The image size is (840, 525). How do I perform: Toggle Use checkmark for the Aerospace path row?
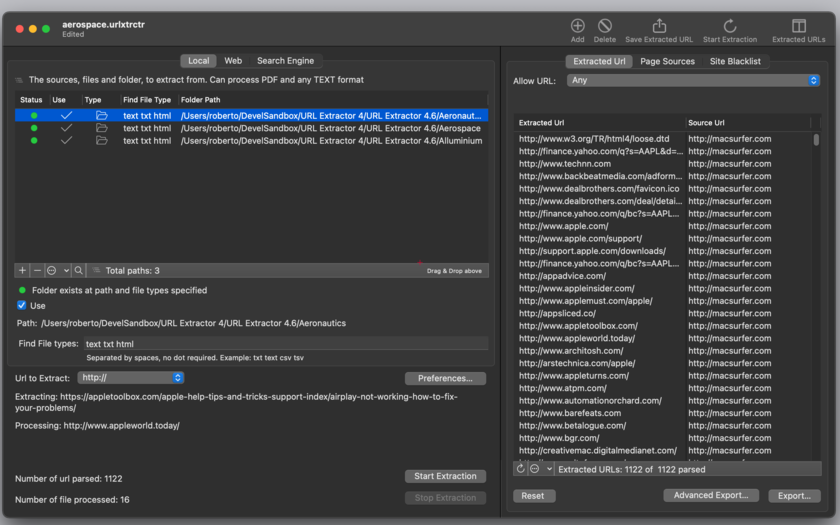tap(66, 128)
